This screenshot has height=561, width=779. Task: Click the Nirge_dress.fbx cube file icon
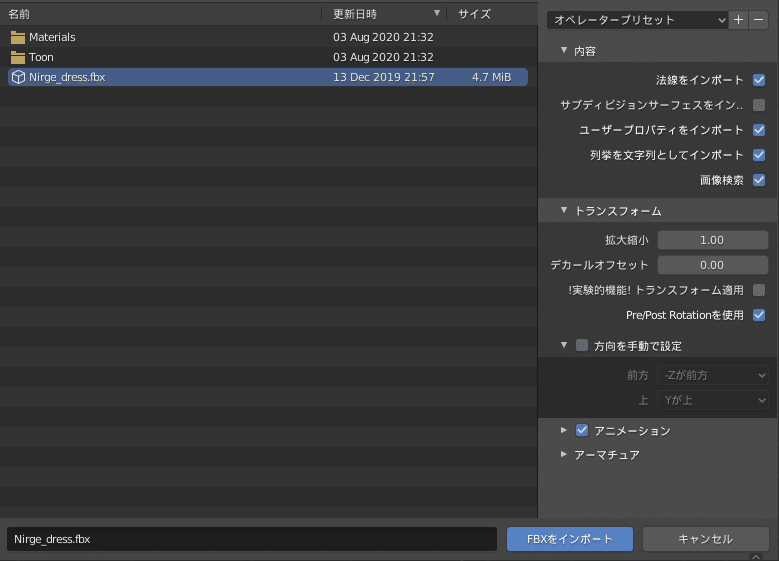point(18,77)
